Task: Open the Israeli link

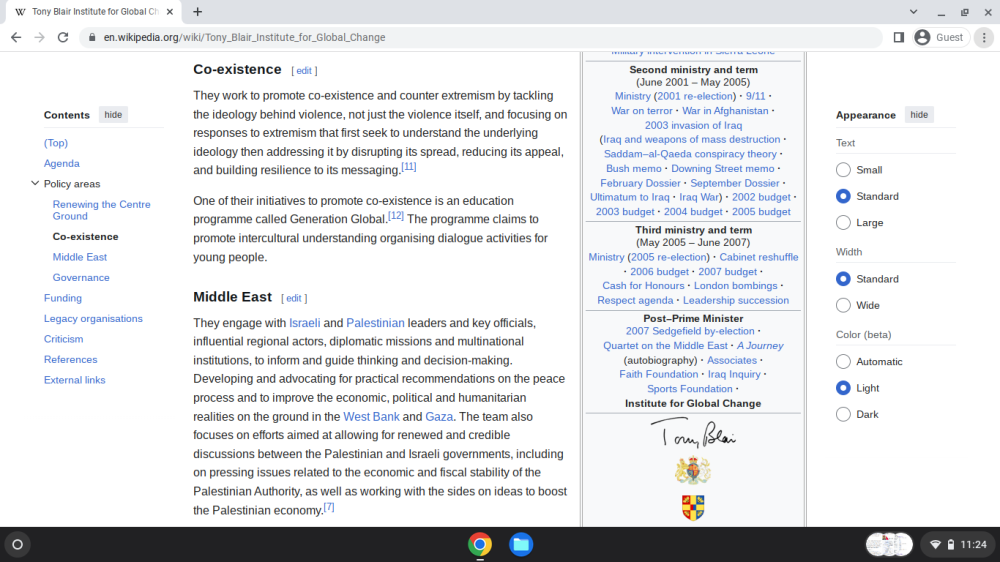Action: tap(305, 323)
